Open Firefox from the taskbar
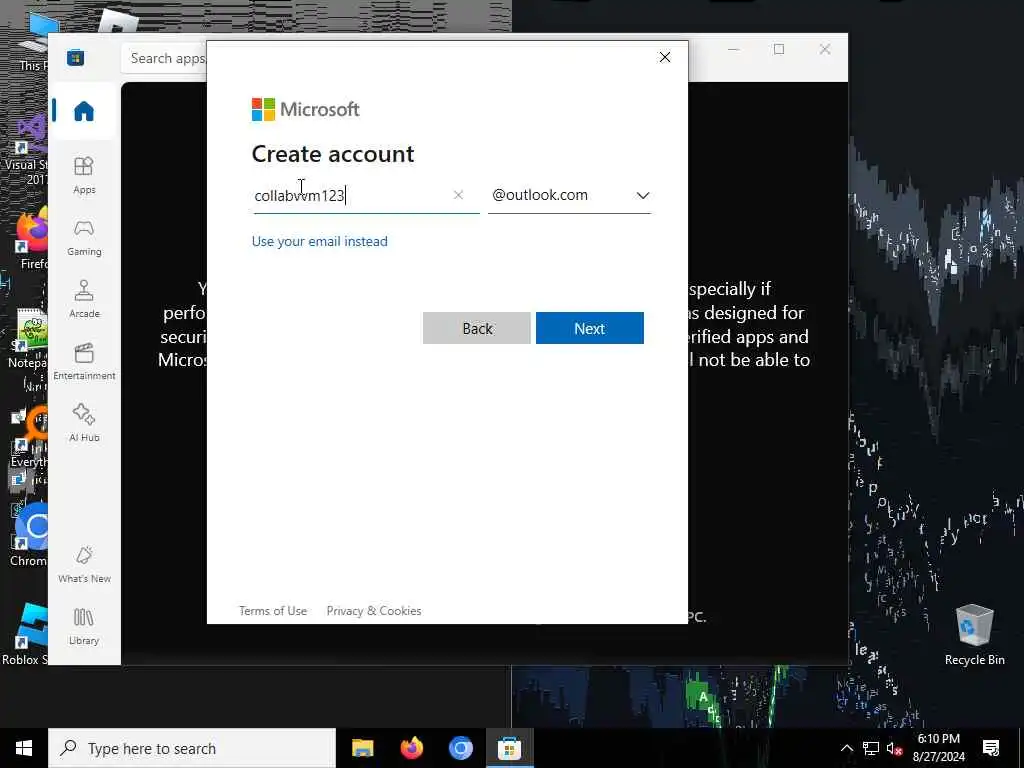This screenshot has width=1024, height=768. click(x=411, y=748)
